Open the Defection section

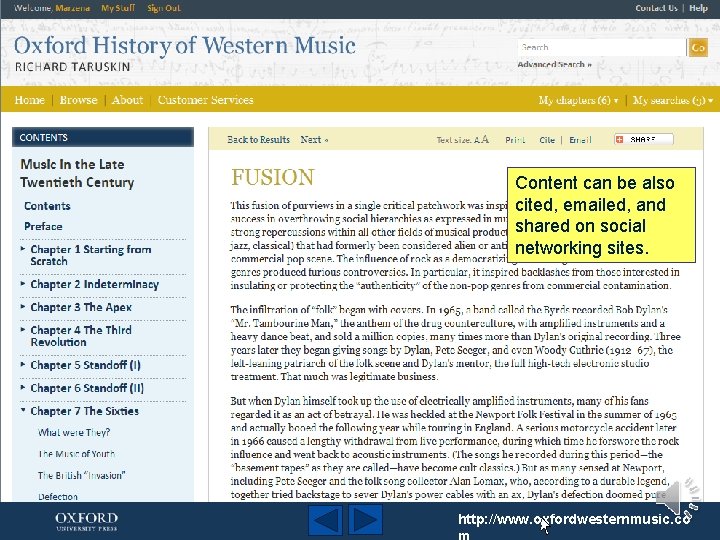(58, 496)
